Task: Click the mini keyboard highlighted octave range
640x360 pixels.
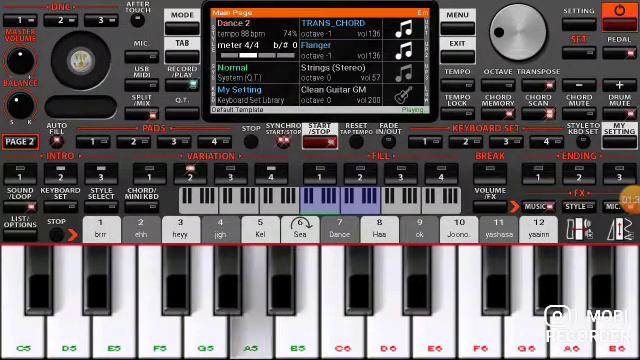Action: coord(340,200)
